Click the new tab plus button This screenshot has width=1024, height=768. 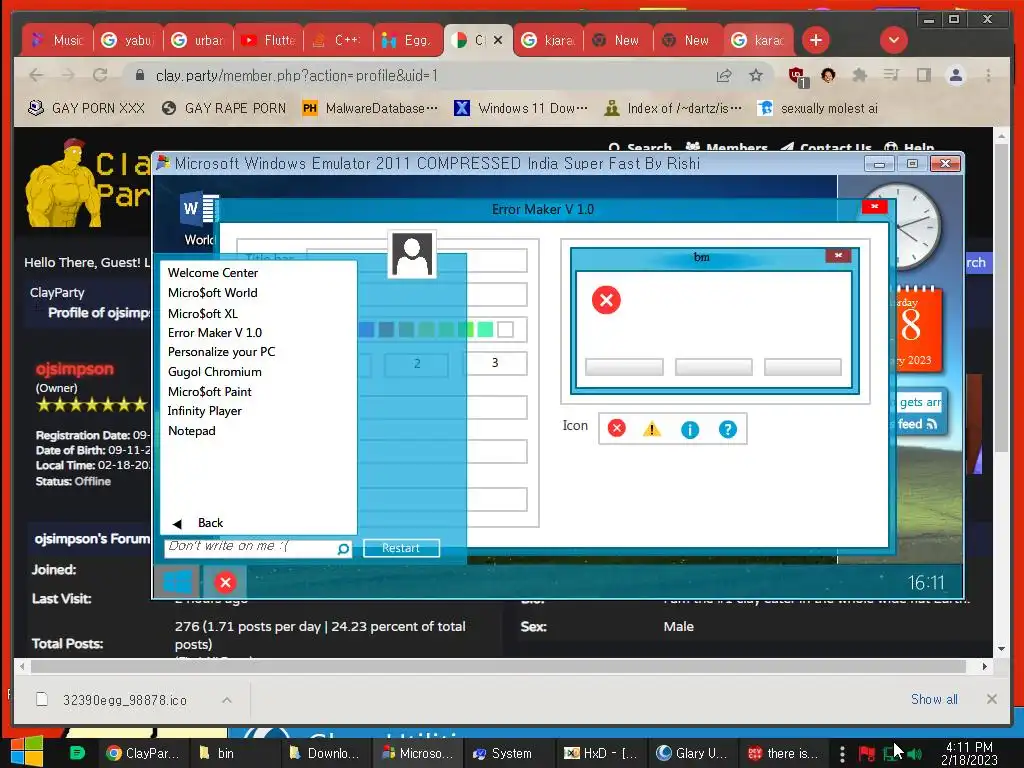[x=816, y=40]
